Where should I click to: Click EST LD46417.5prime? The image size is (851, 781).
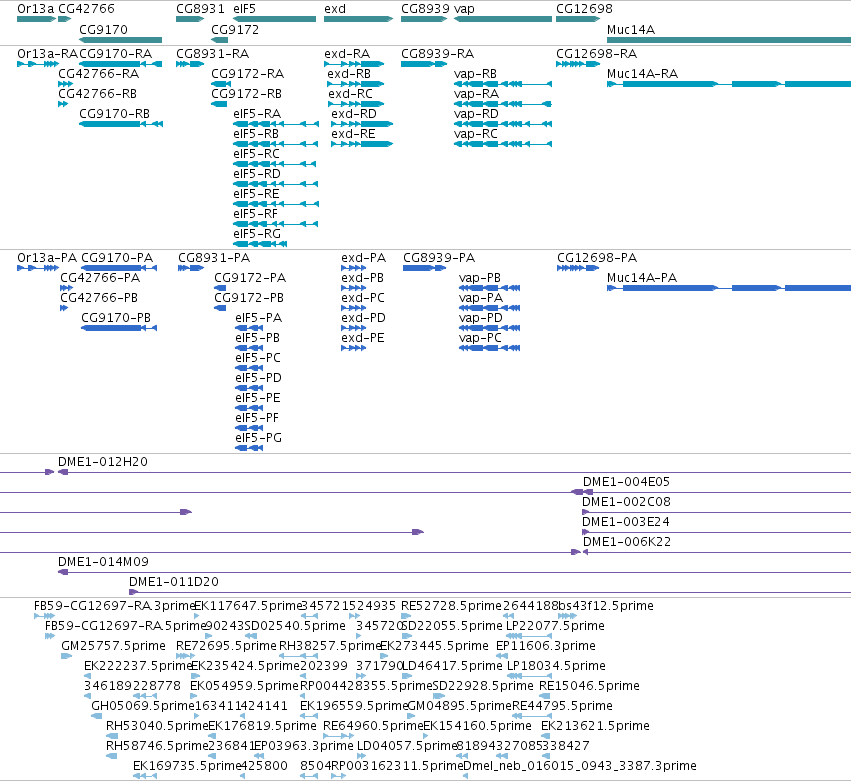[x=407, y=676]
